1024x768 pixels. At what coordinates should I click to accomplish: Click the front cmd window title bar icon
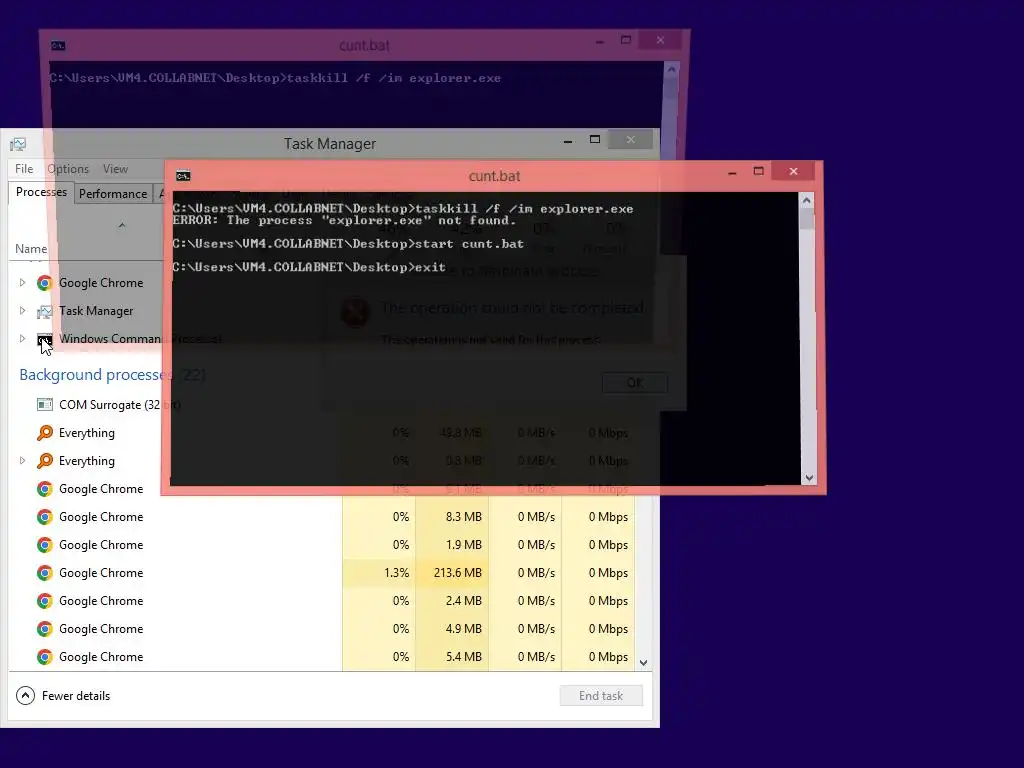coord(184,176)
